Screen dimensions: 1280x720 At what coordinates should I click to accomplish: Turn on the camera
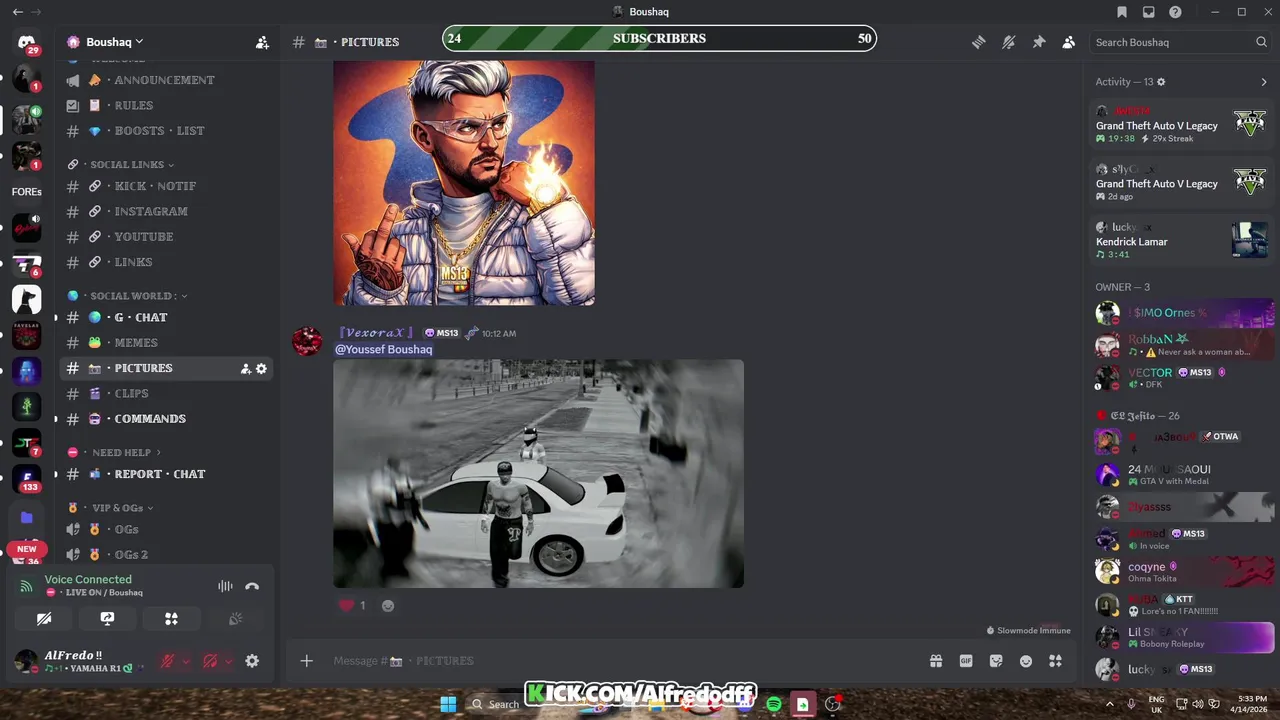click(44, 619)
